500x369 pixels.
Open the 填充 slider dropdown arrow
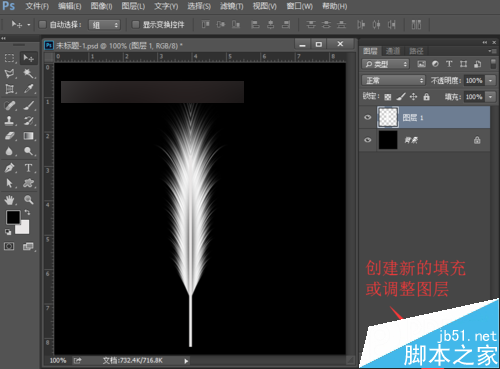click(x=490, y=97)
